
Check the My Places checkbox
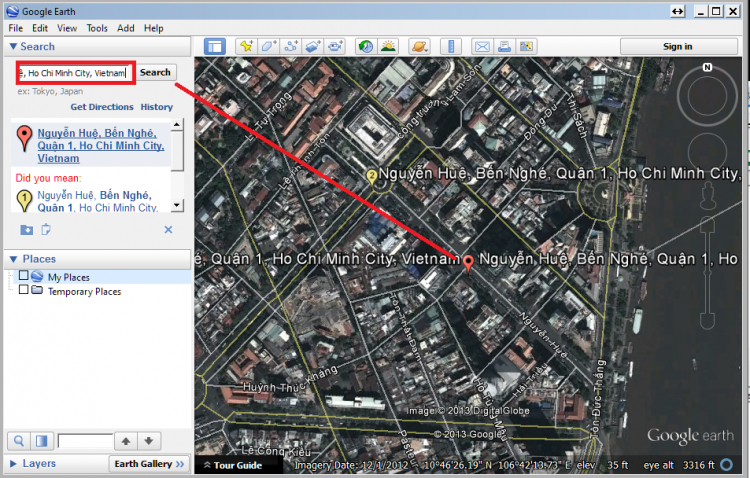[23, 276]
